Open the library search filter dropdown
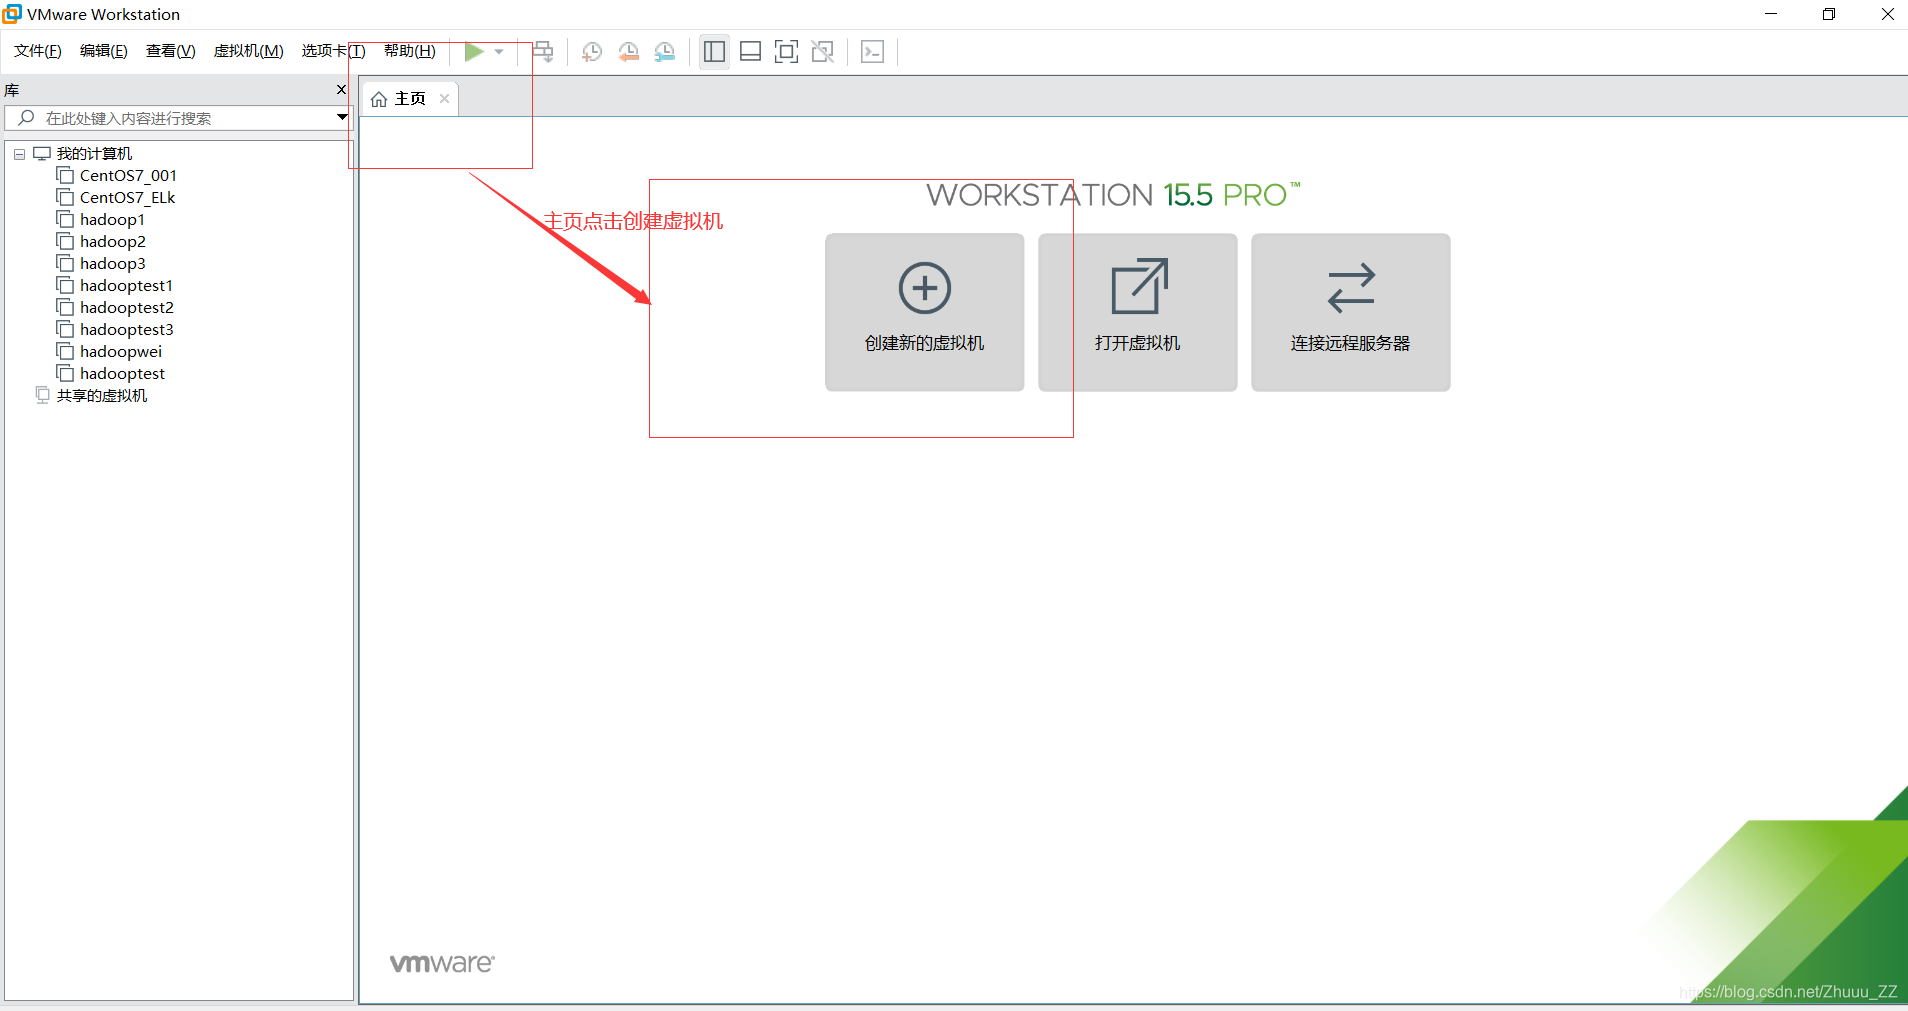Viewport: 1908px width, 1011px height. pyautogui.click(x=342, y=118)
